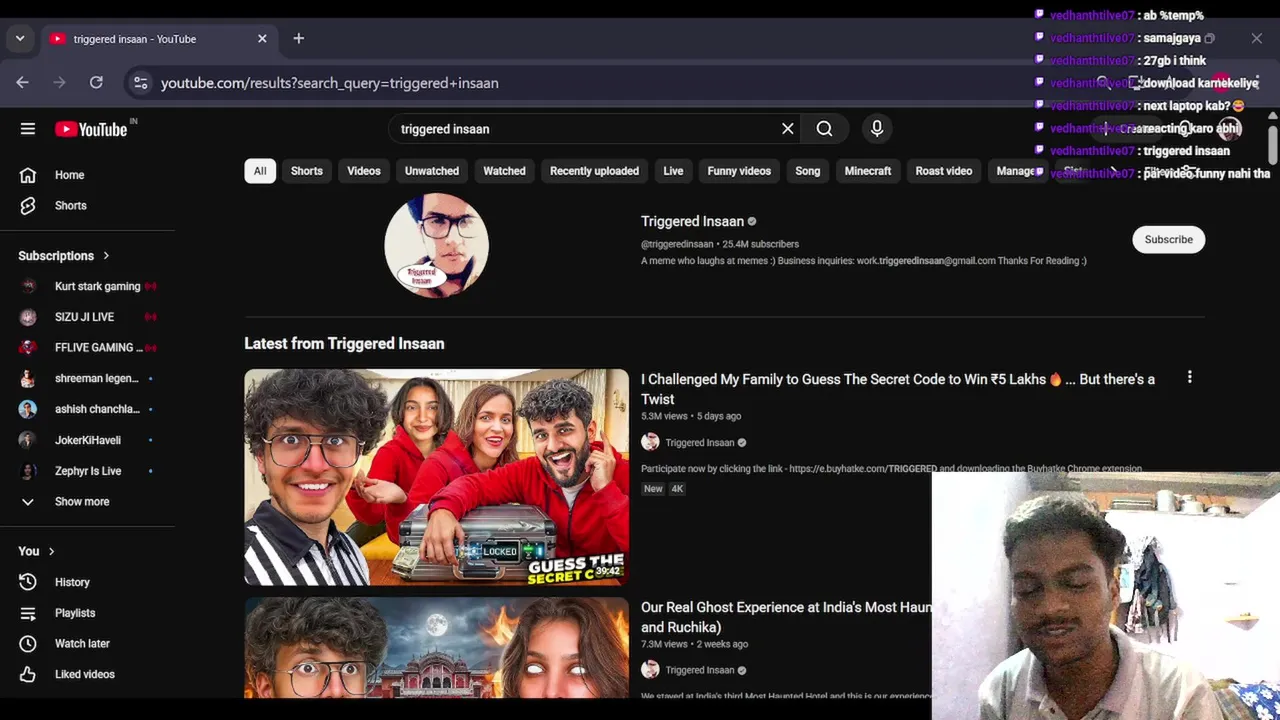Viewport: 1280px width, 720px height.
Task: Select the Watched filter chip
Action: point(504,171)
